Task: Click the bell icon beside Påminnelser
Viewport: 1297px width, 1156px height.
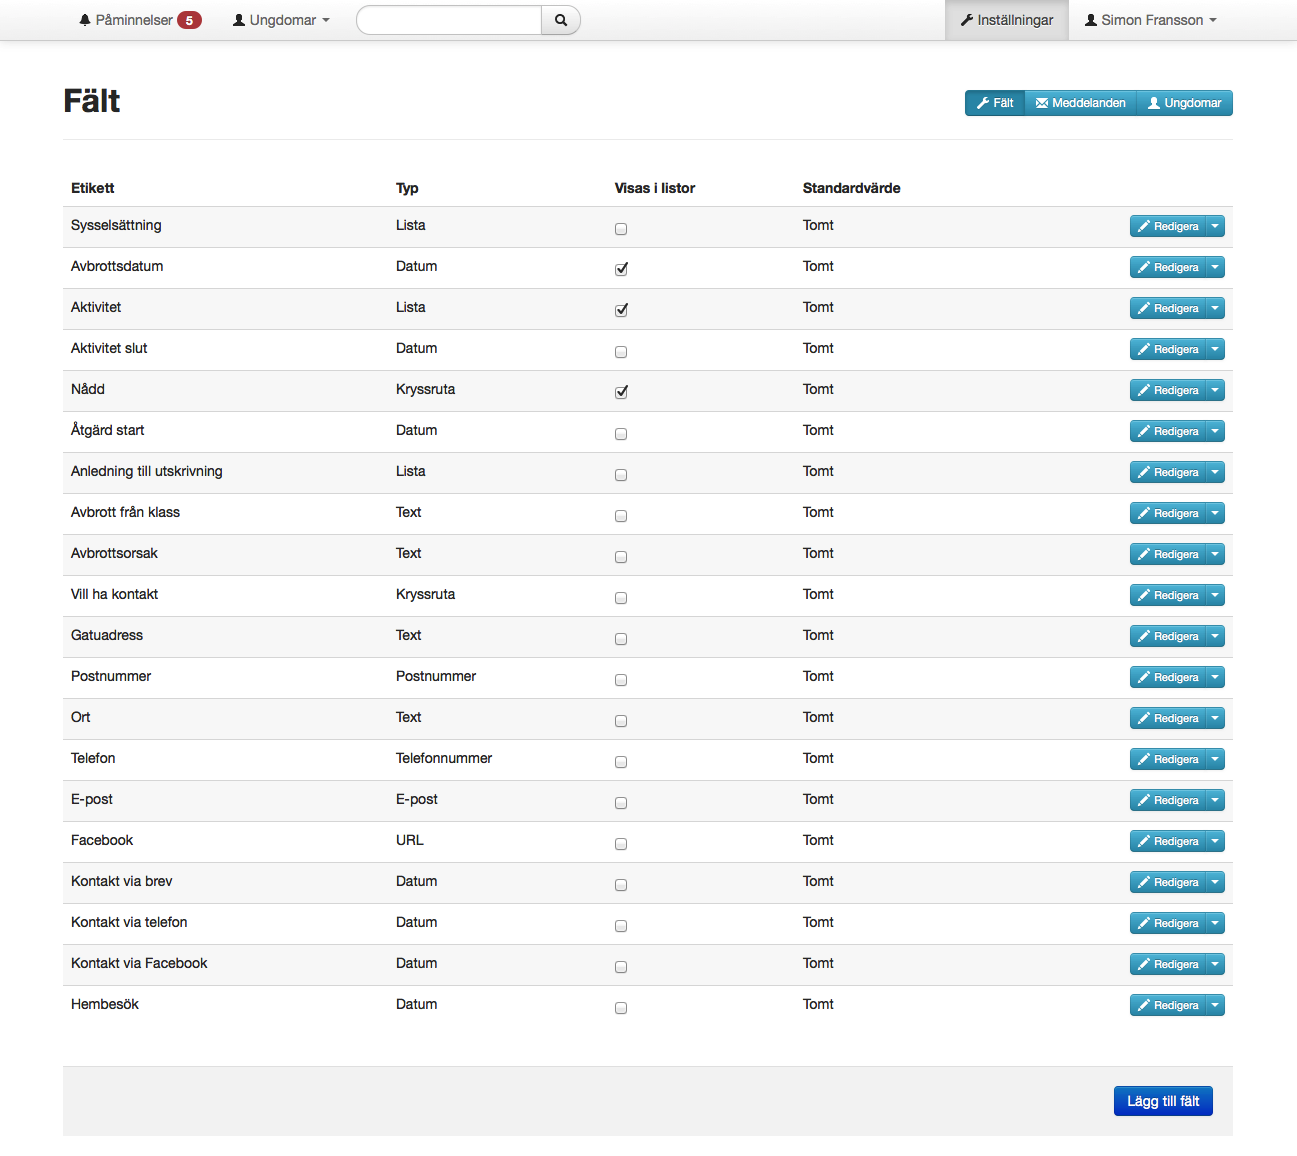Action: [85, 20]
